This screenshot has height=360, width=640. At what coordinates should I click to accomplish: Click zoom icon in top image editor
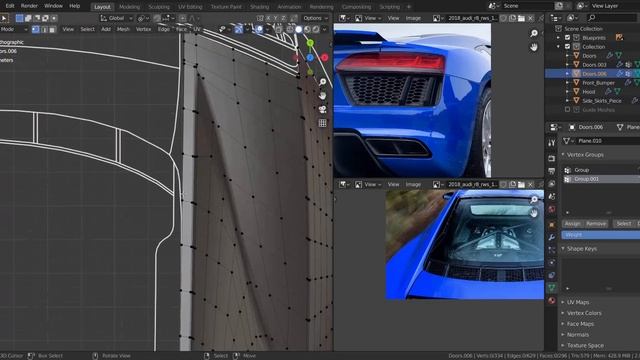tap(534, 33)
